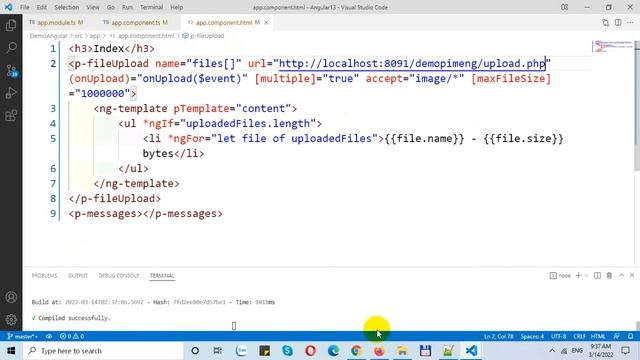
Task: Open the Explorer view in activity bar
Action: (11, 25)
